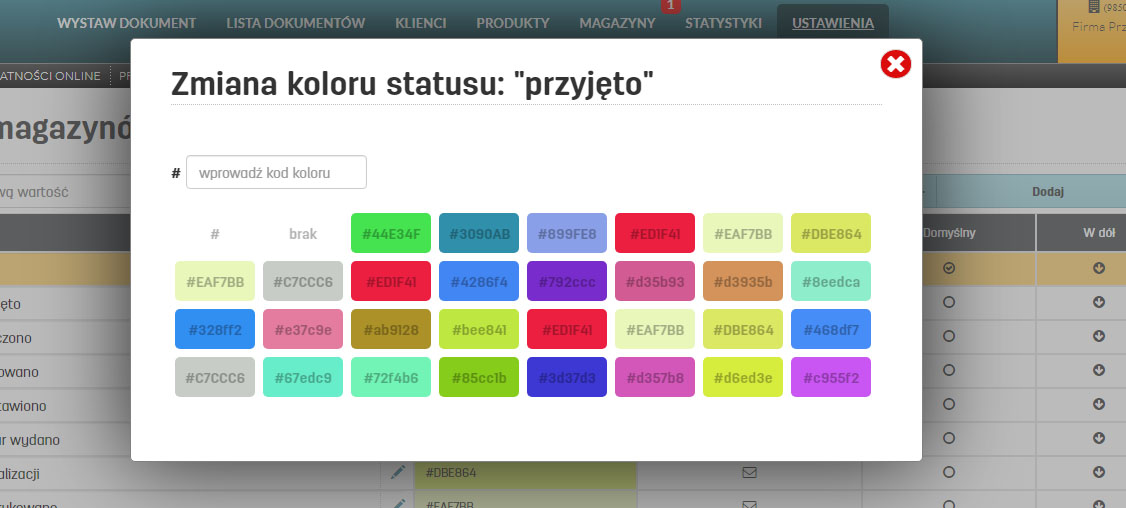The image size is (1126, 508).
Task: Click the envelope icon in the 'alizacji' row
Action: [x=749, y=472]
